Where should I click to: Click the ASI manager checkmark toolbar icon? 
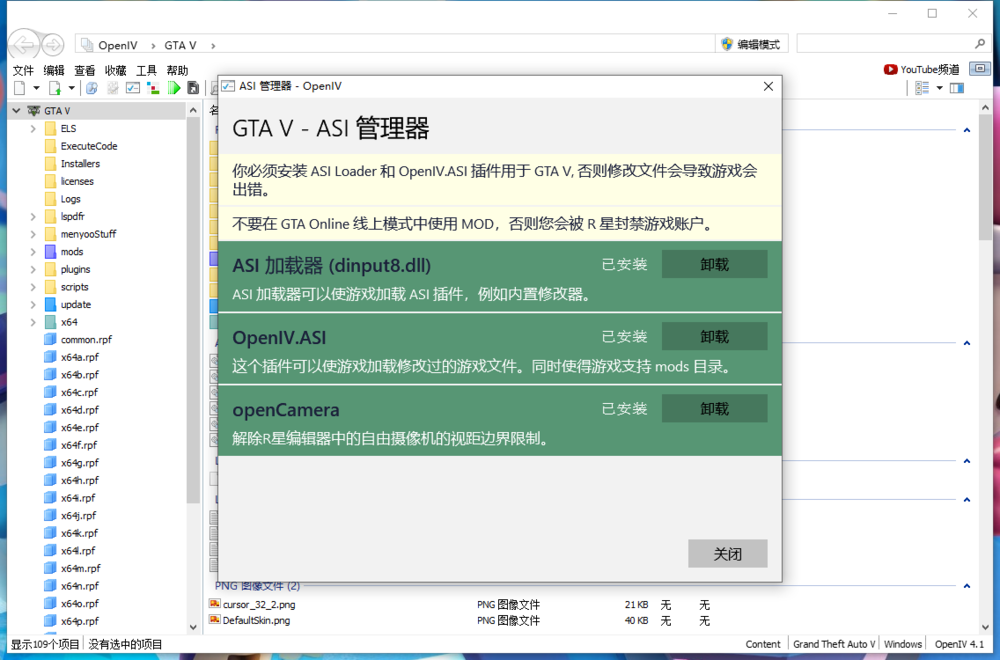(132, 88)
